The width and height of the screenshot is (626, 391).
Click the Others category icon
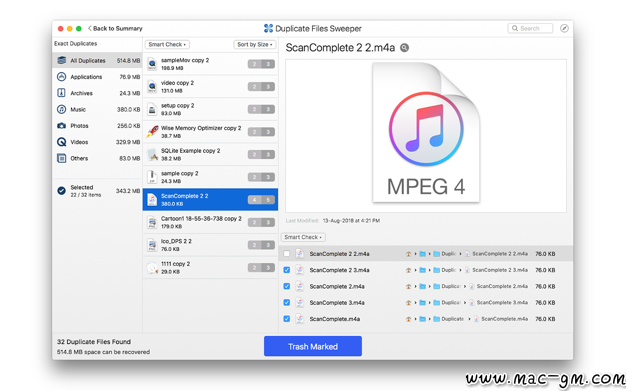(61, 158)
